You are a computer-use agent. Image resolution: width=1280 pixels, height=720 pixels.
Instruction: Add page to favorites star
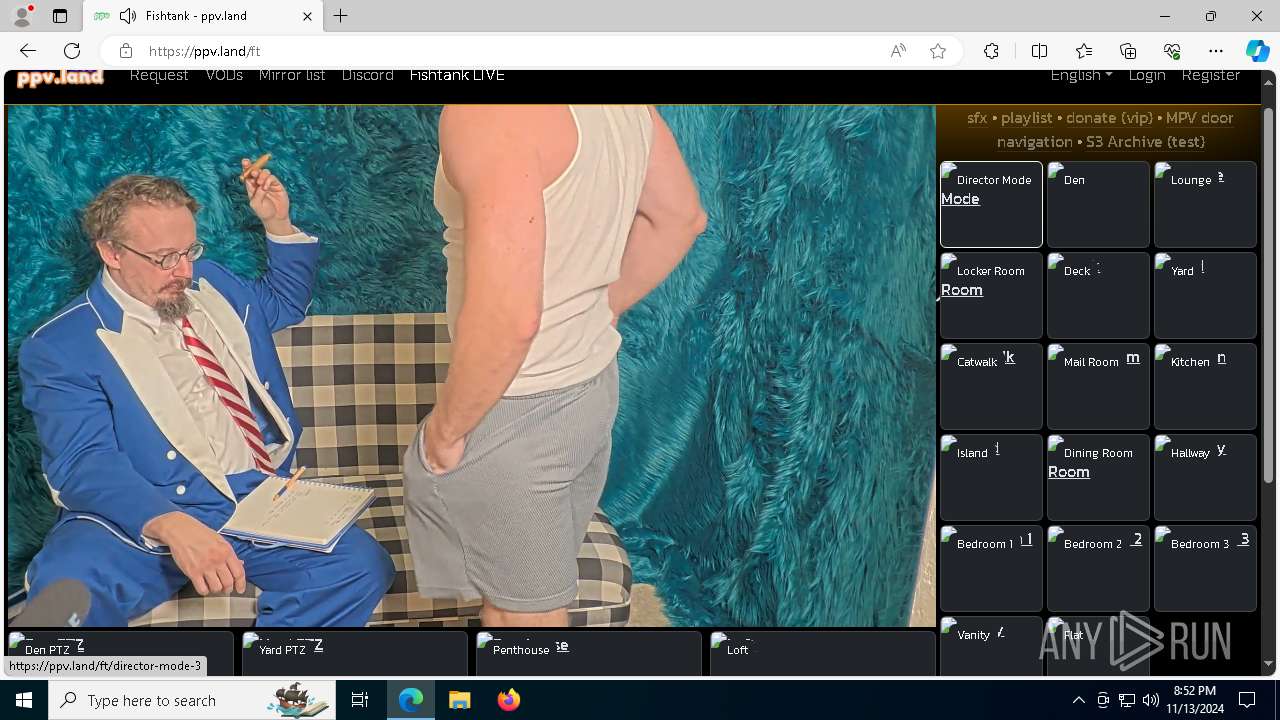click(938, 51)
